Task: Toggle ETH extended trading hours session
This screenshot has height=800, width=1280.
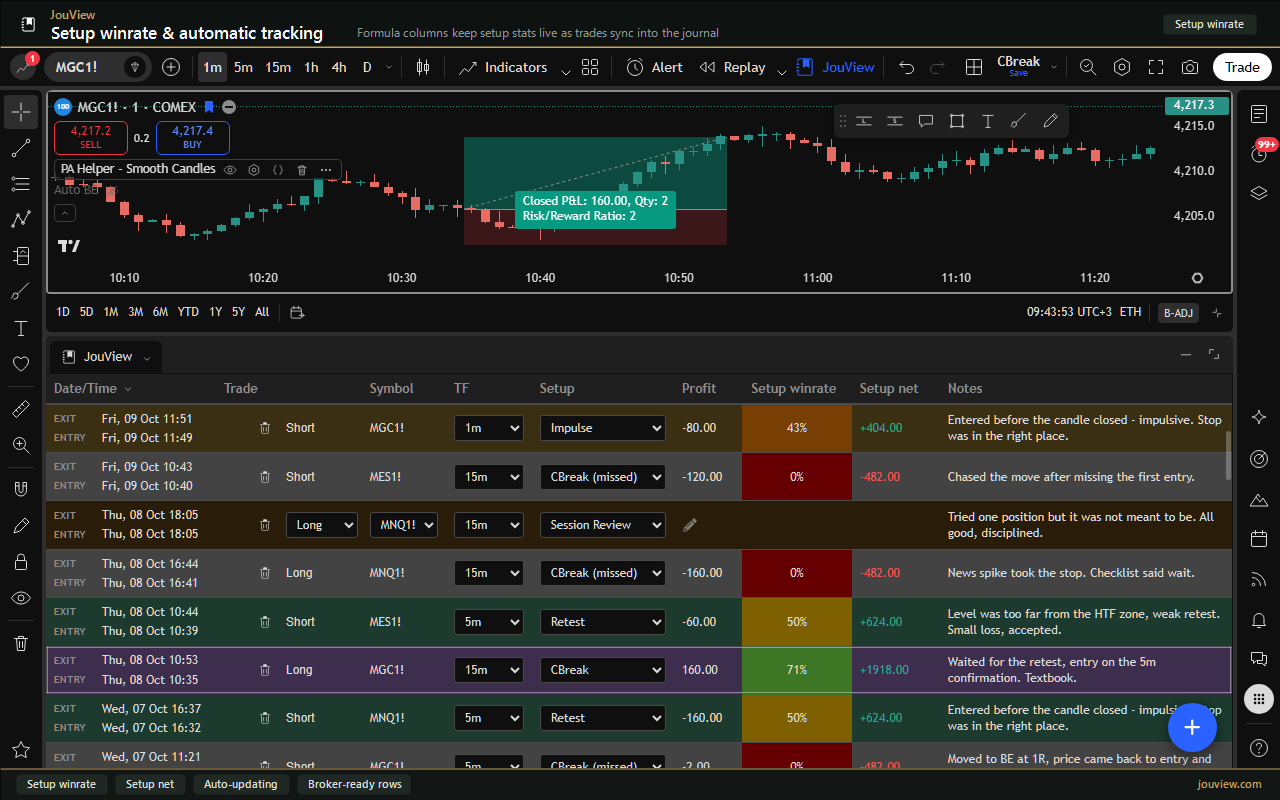Action: click(1130, 312)
